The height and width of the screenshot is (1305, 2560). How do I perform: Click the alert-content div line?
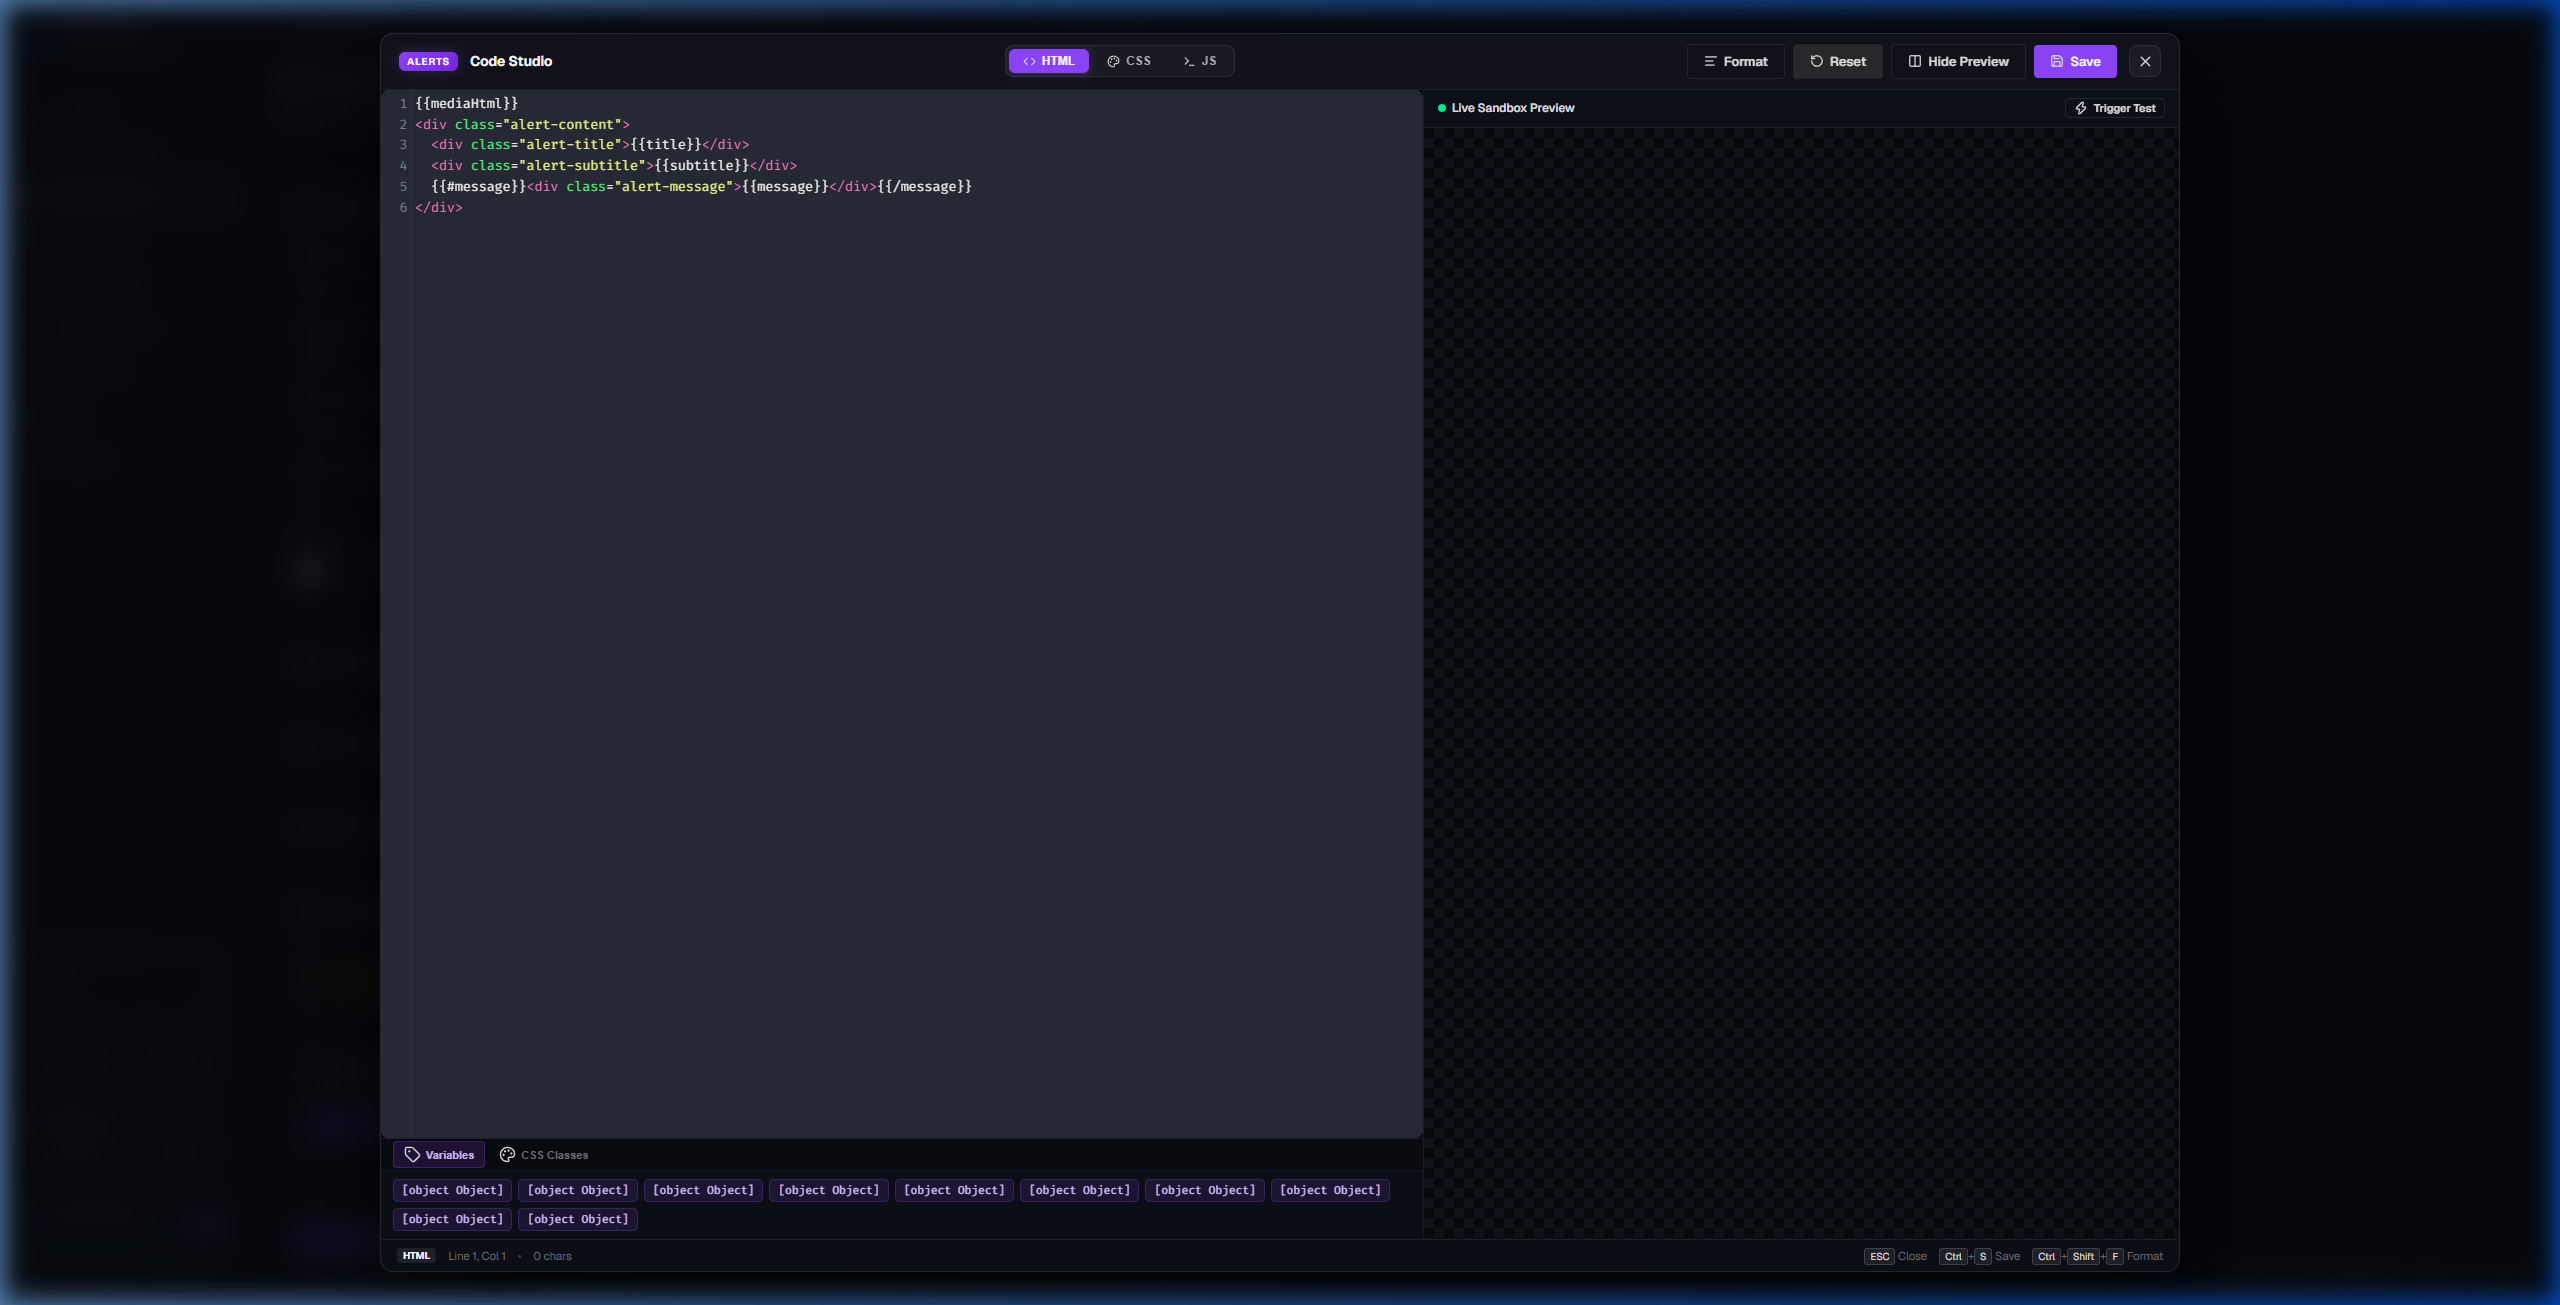click(x=522, y=124)
